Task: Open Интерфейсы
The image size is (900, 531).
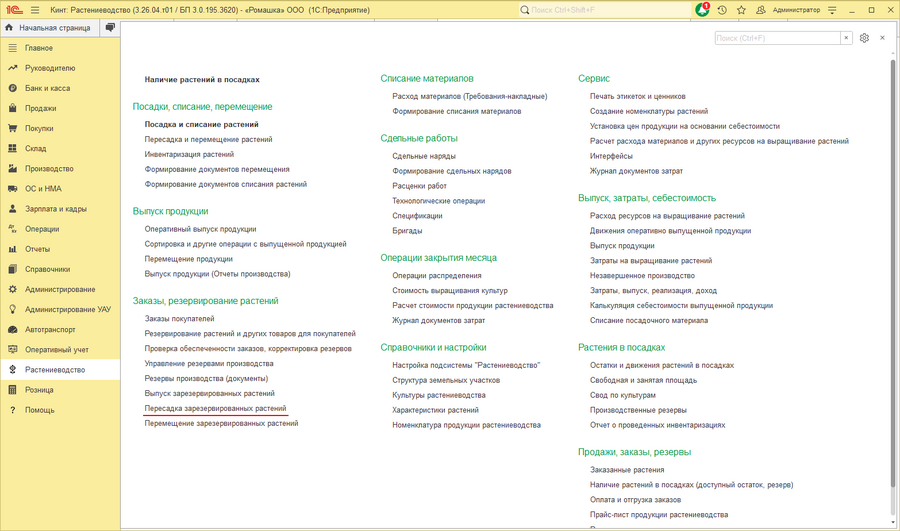Action: coord(611,156)
